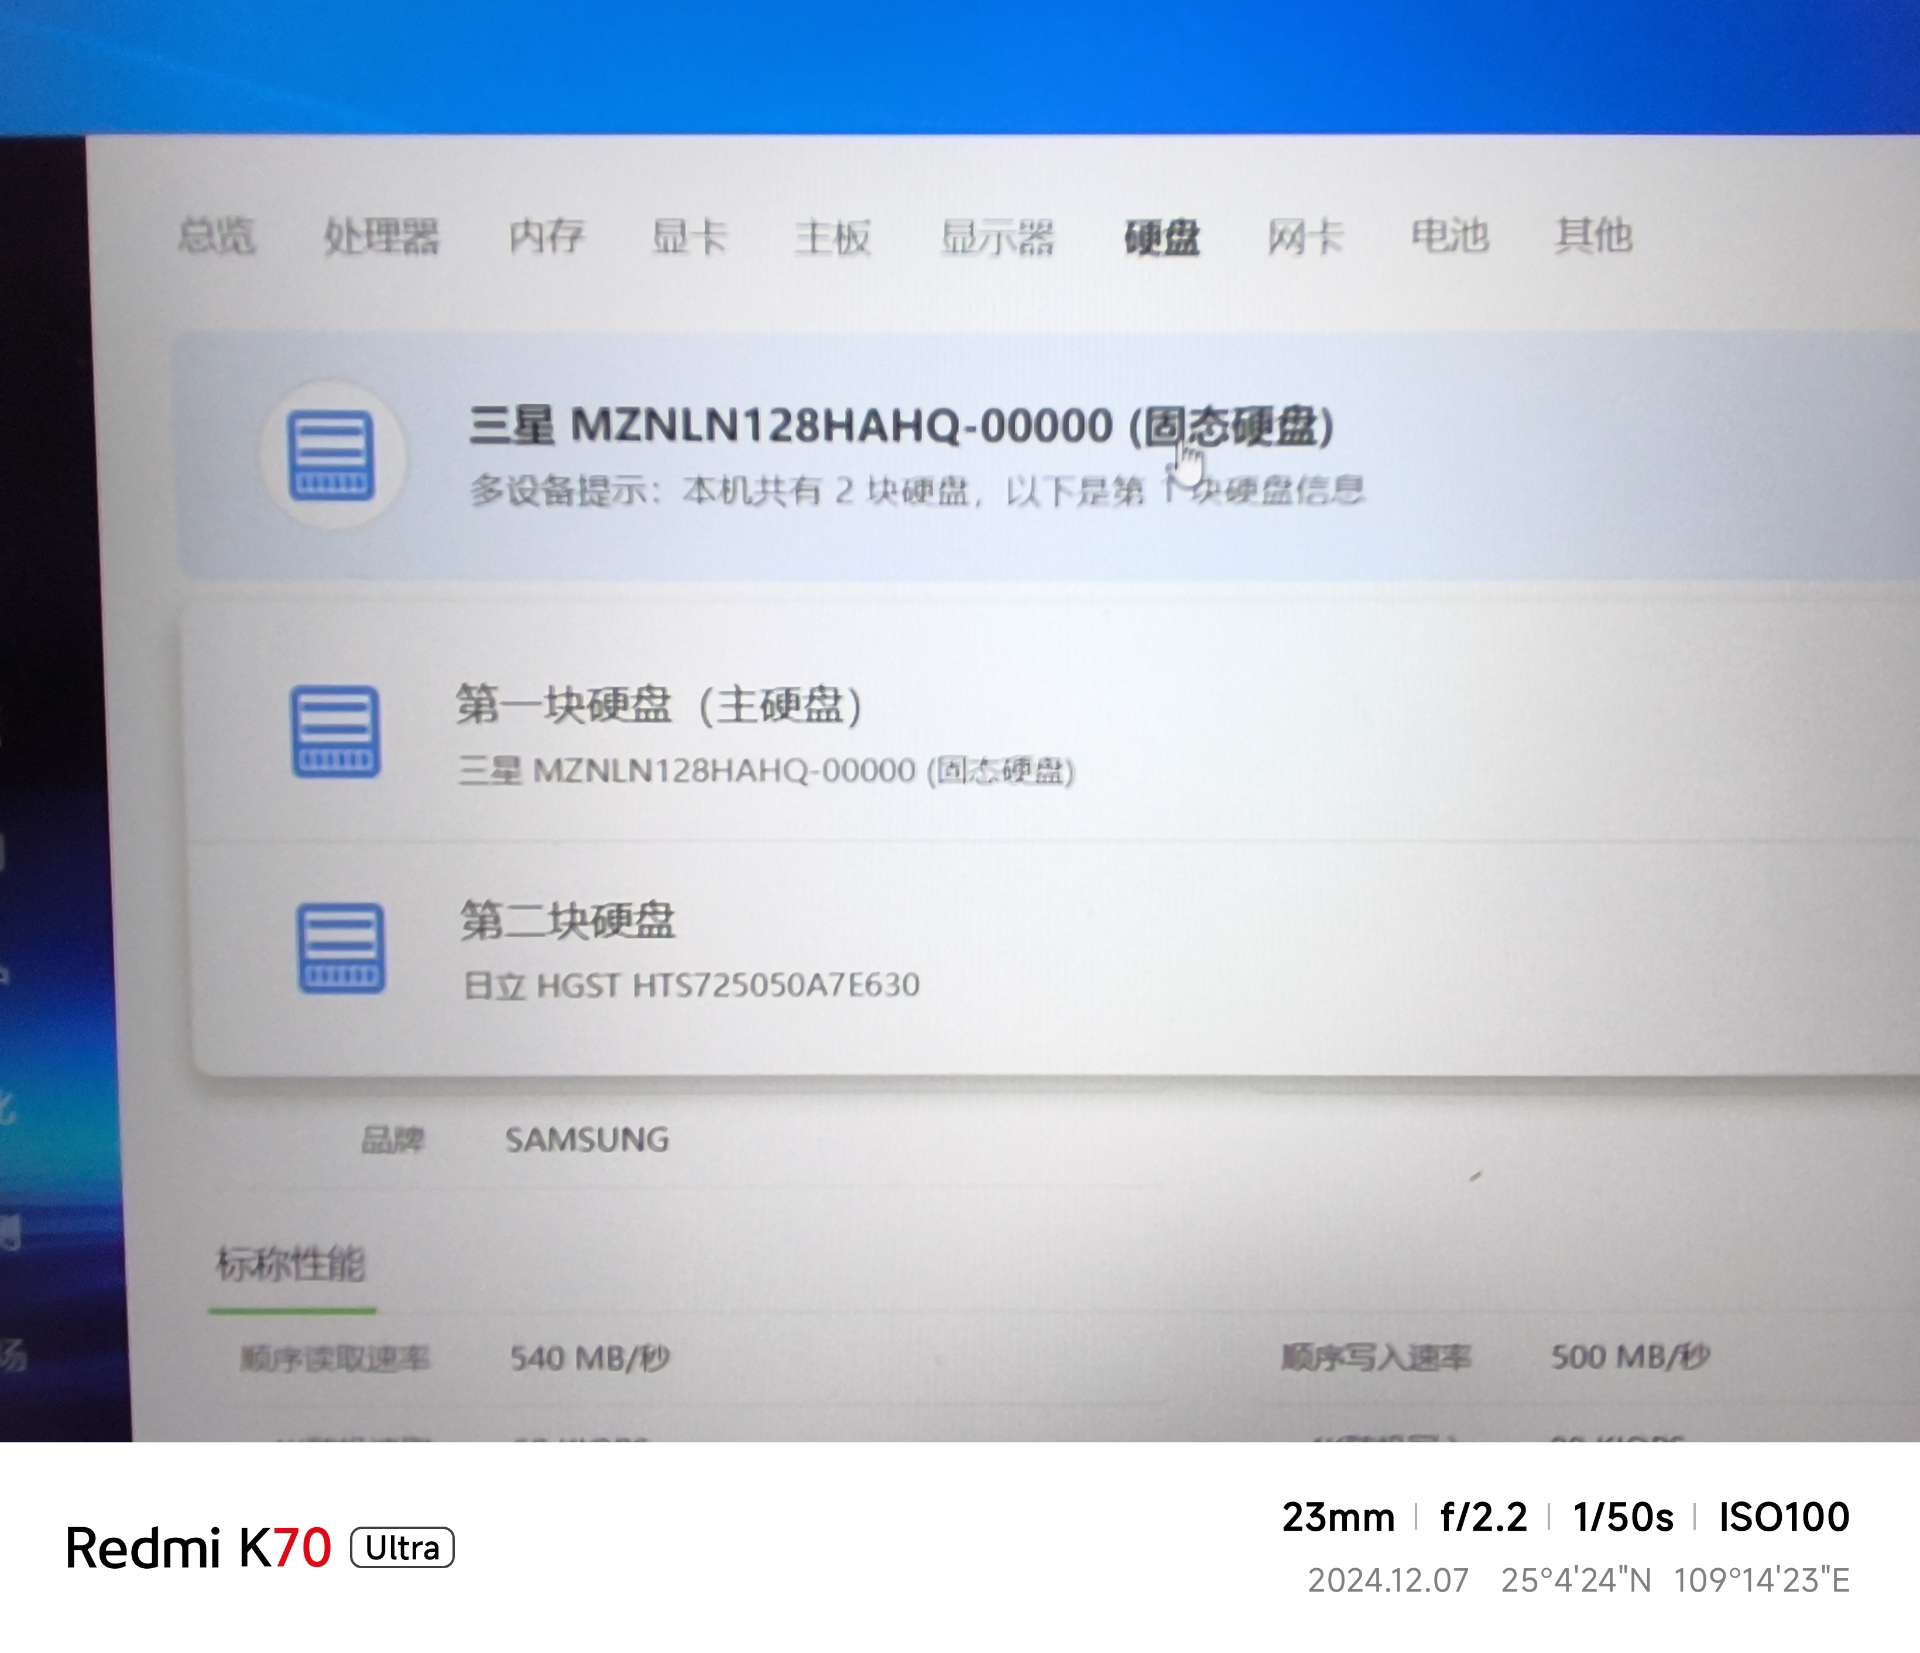
Task: Switch to the 显示器 tab
Action: point(997,238)
